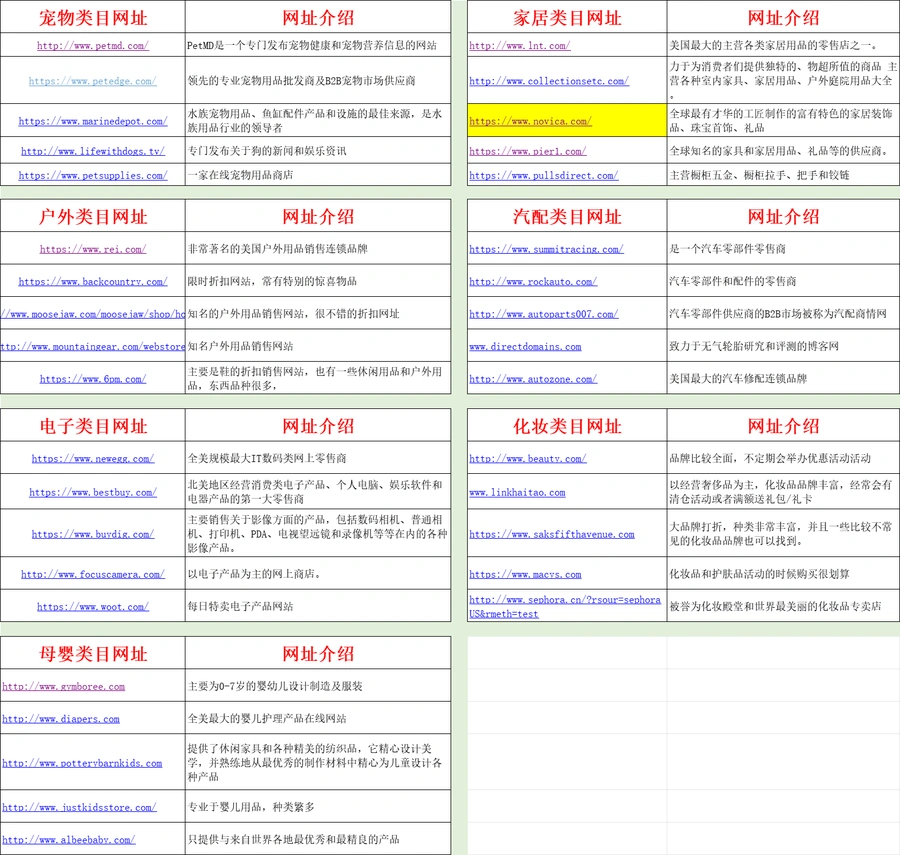The image size is (900, 855).
Task: Click the www.marinedepot.com hyperlink
Action: coord(92,122)
